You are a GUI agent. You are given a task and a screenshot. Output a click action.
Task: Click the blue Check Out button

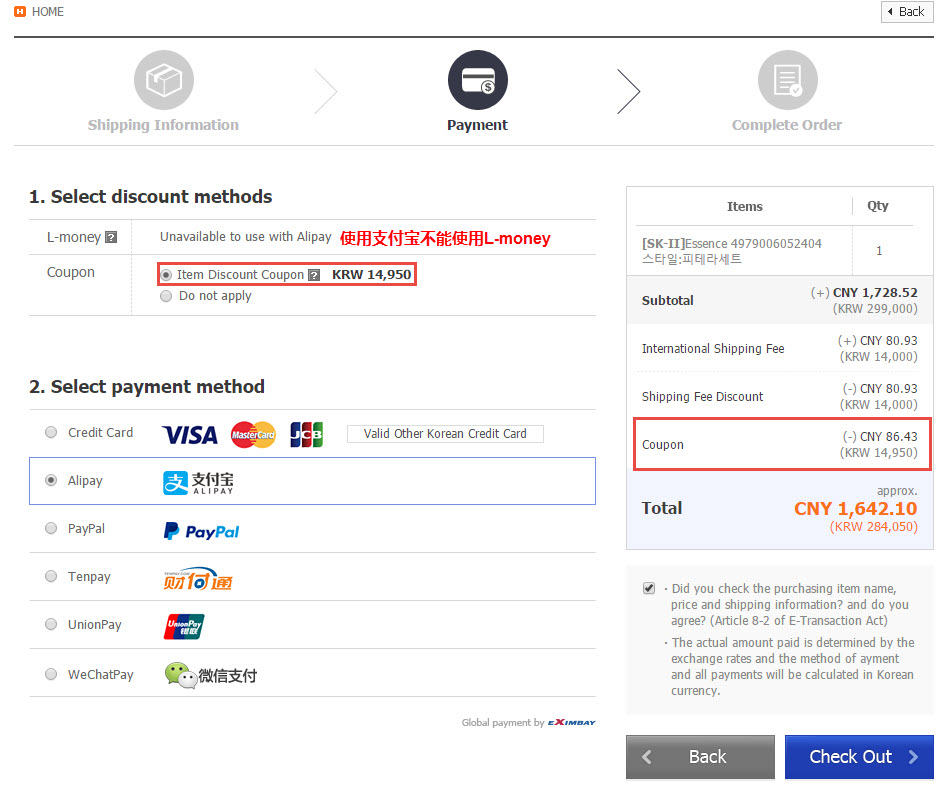(x=859, y=757)
